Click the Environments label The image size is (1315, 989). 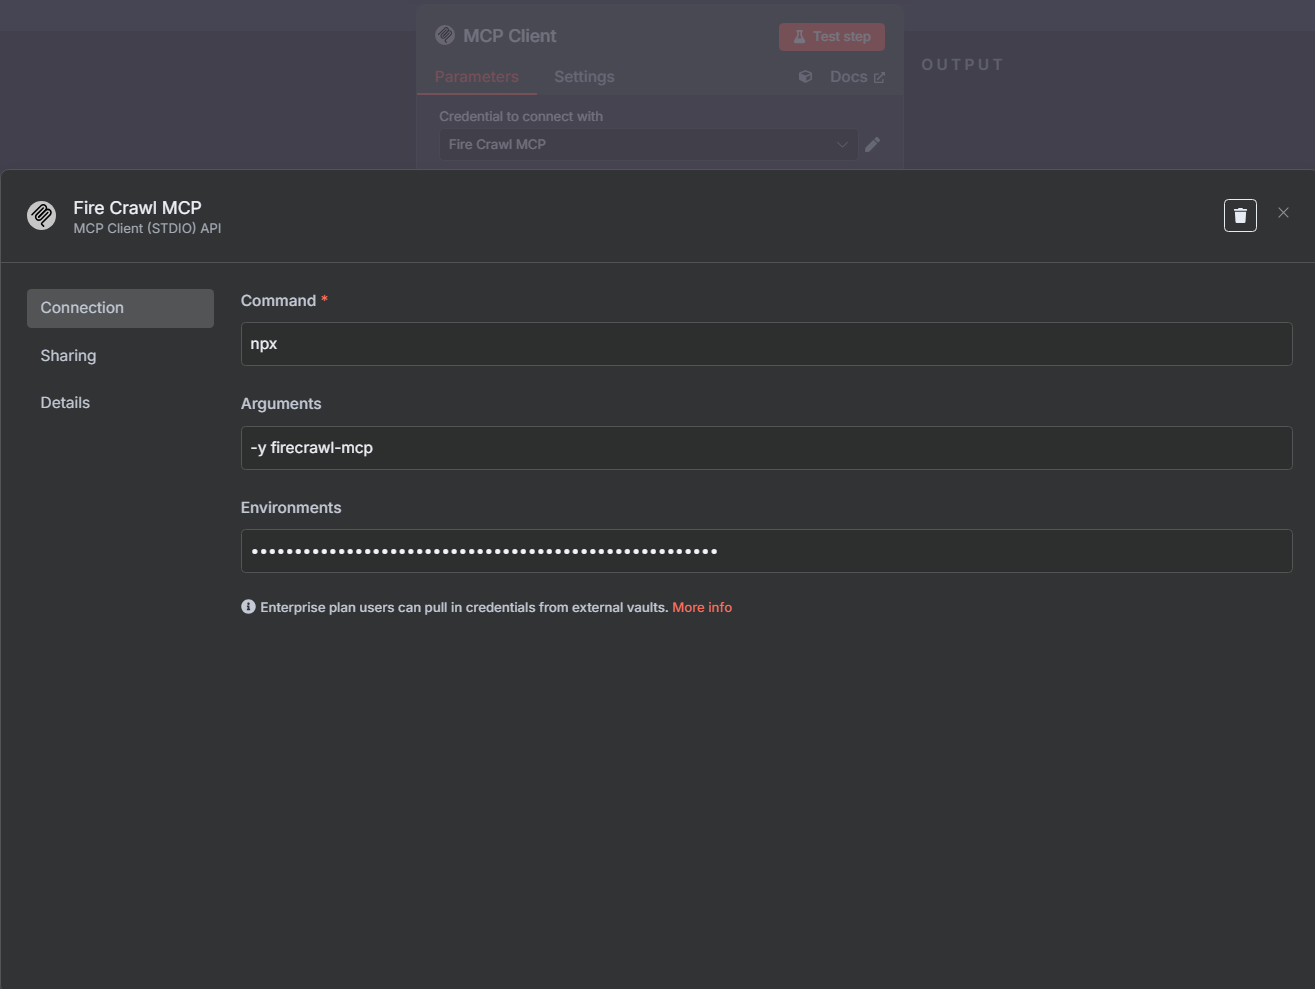point(291,507)
